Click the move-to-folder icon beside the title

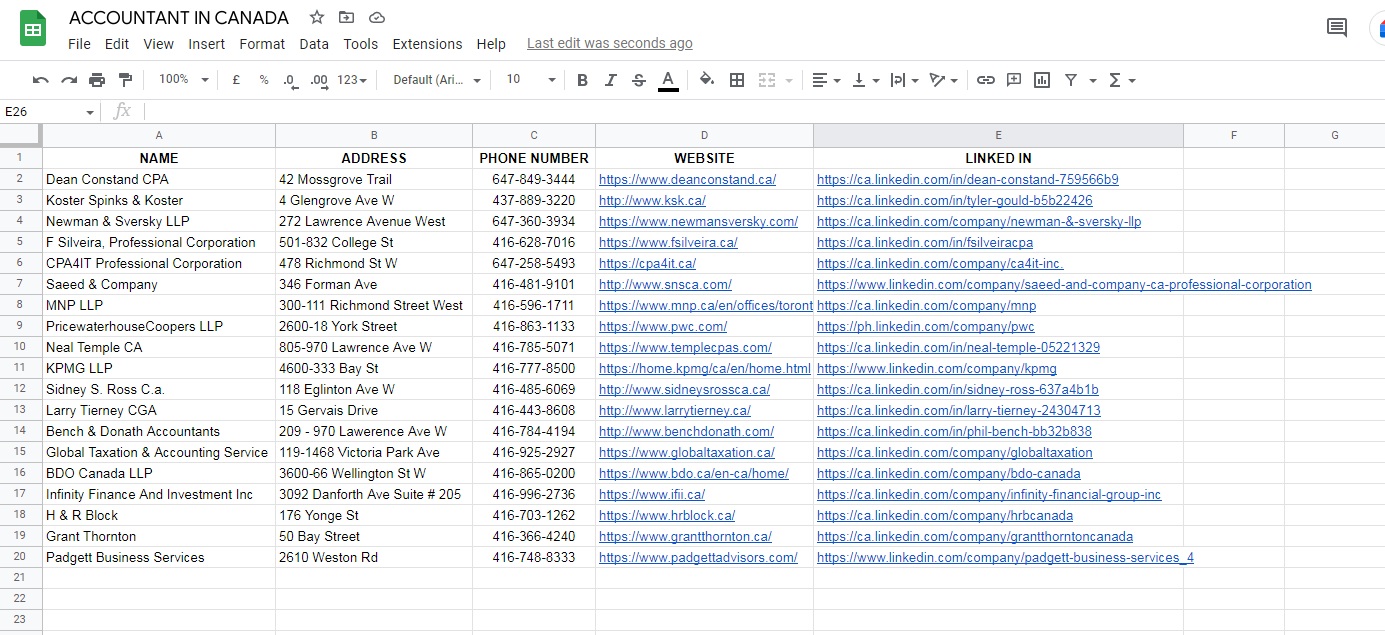pyautogui.click(x=347, y=17)
